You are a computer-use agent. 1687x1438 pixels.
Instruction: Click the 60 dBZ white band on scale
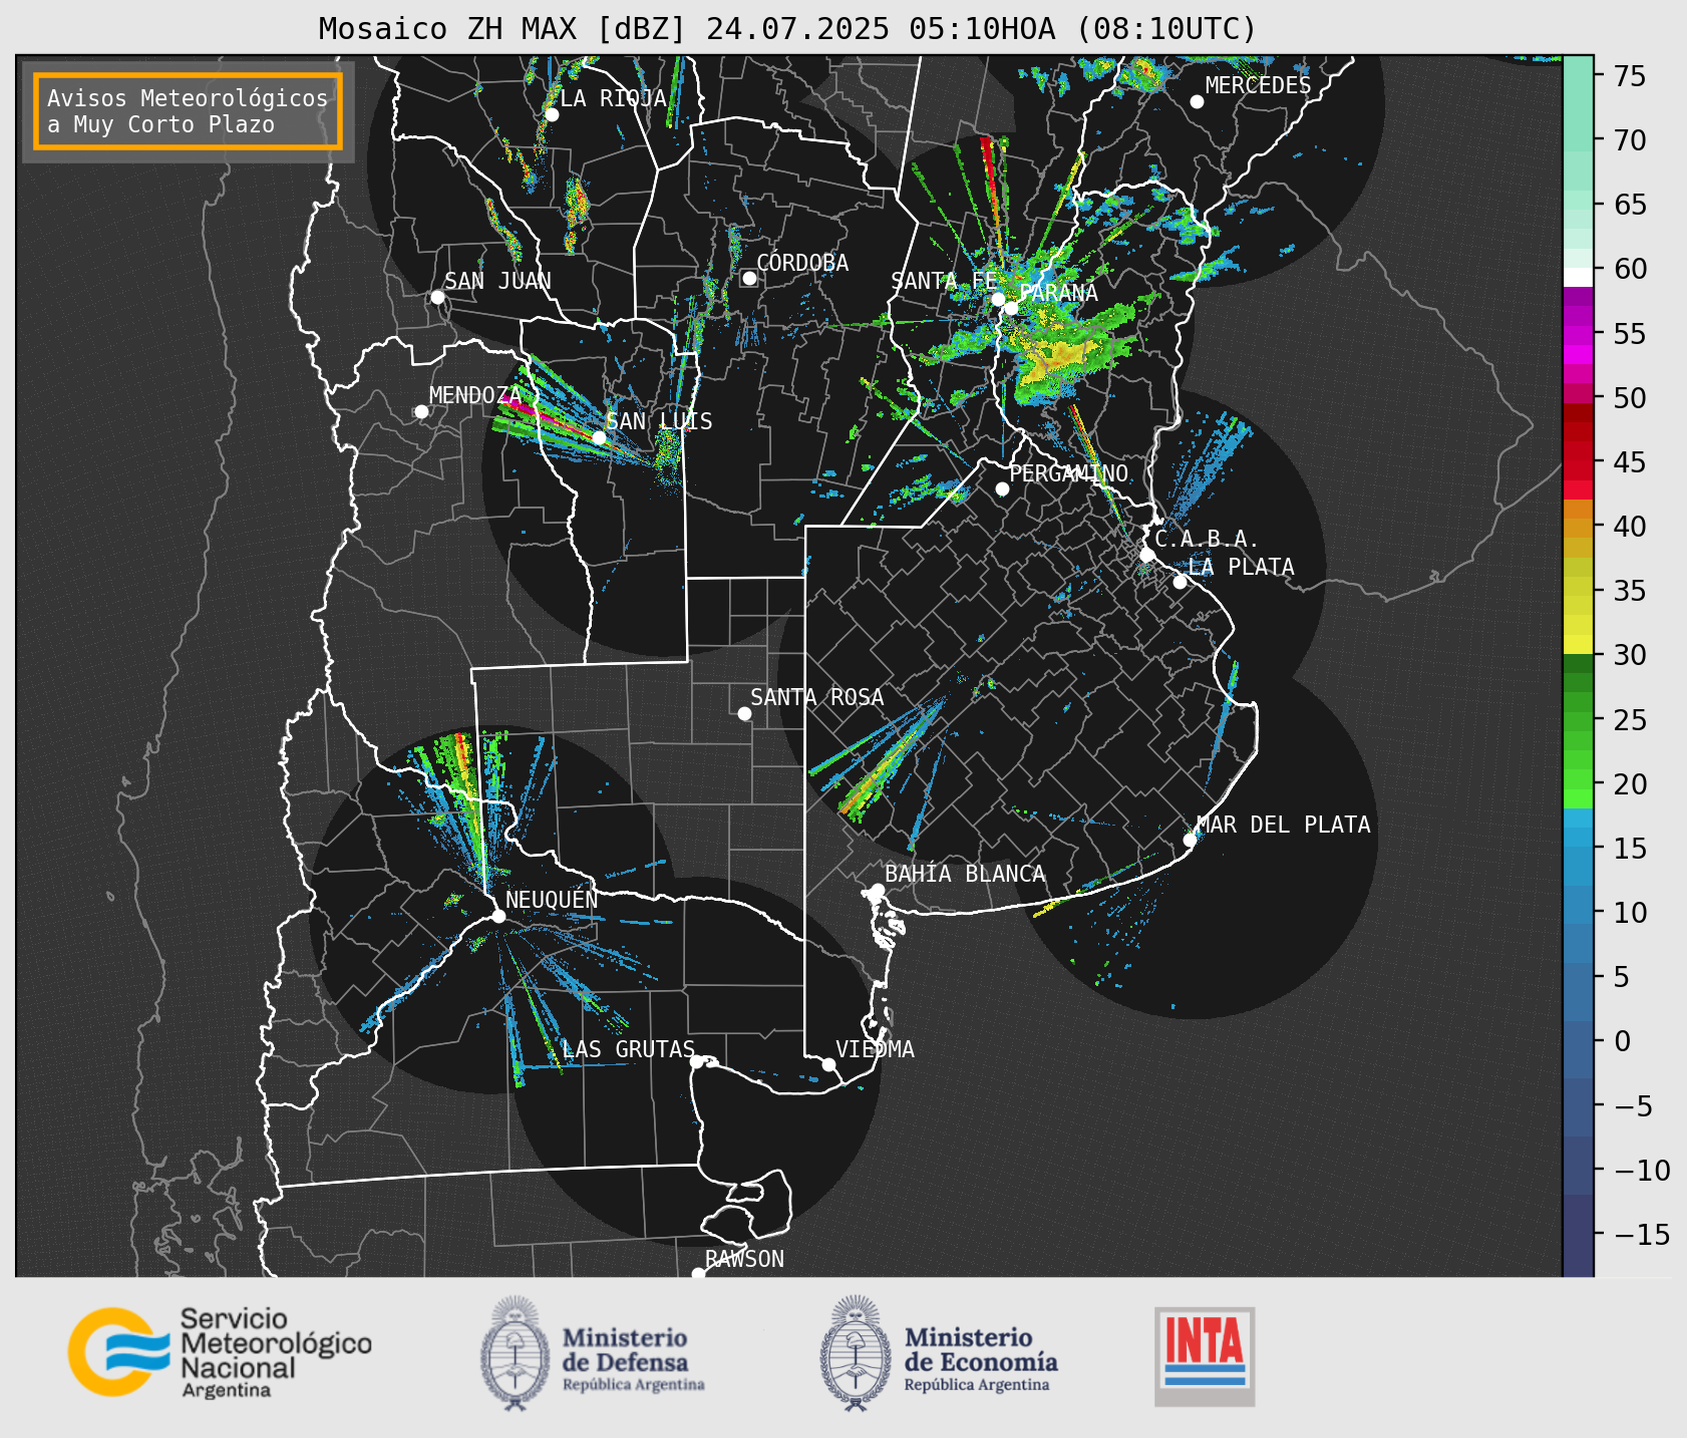1578,277
